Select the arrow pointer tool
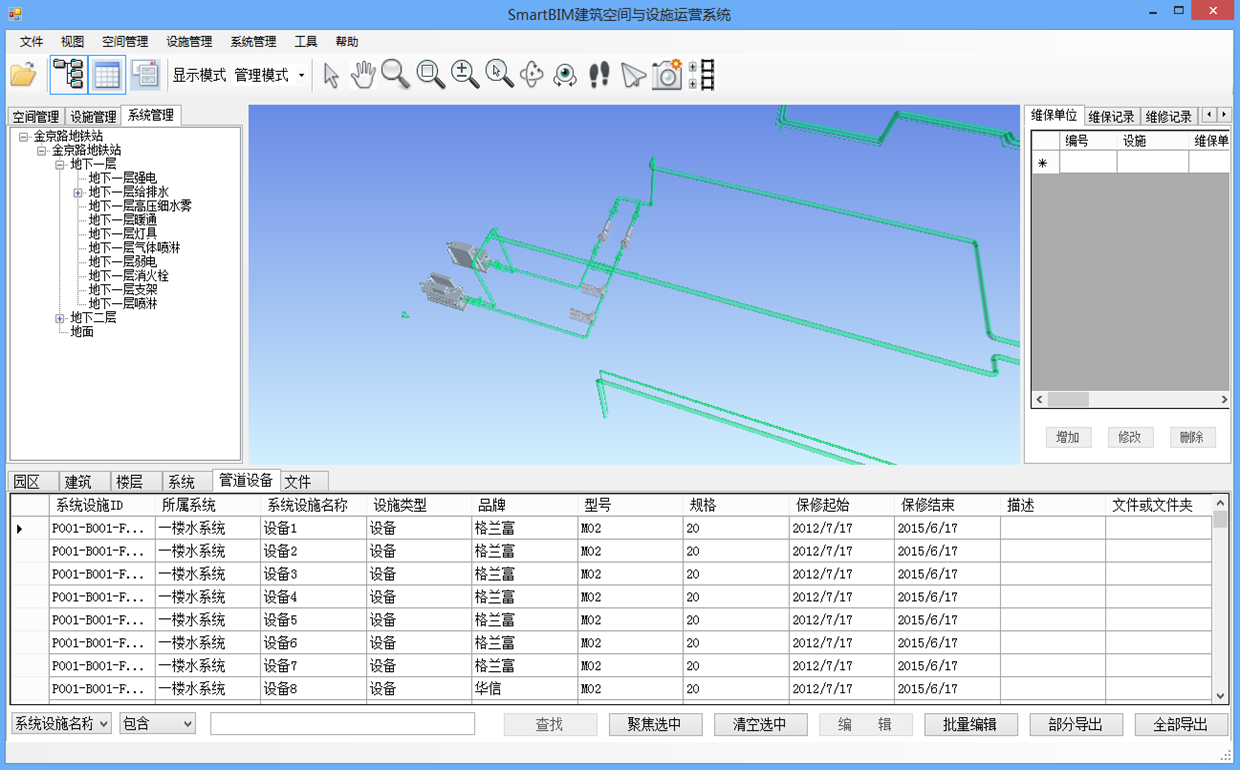1240x770 pixels. (331, 75)
